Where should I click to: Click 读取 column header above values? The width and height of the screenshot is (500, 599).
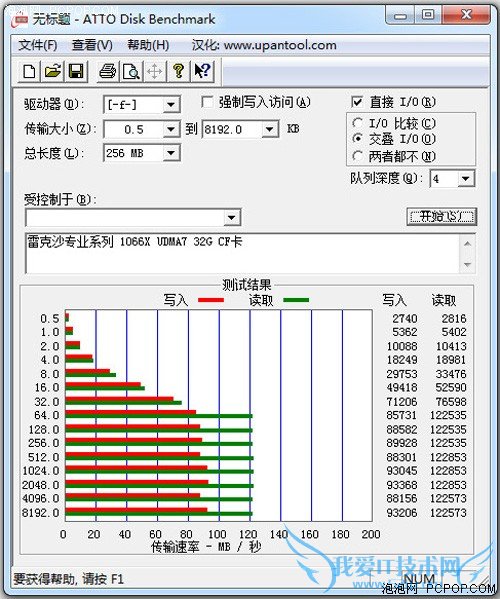443,300
